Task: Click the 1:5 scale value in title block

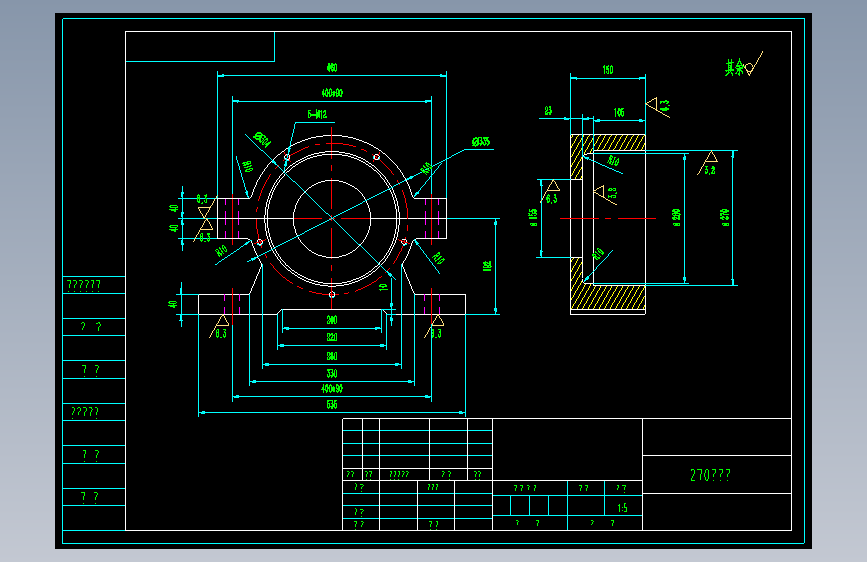Action: tap(623, 508)
